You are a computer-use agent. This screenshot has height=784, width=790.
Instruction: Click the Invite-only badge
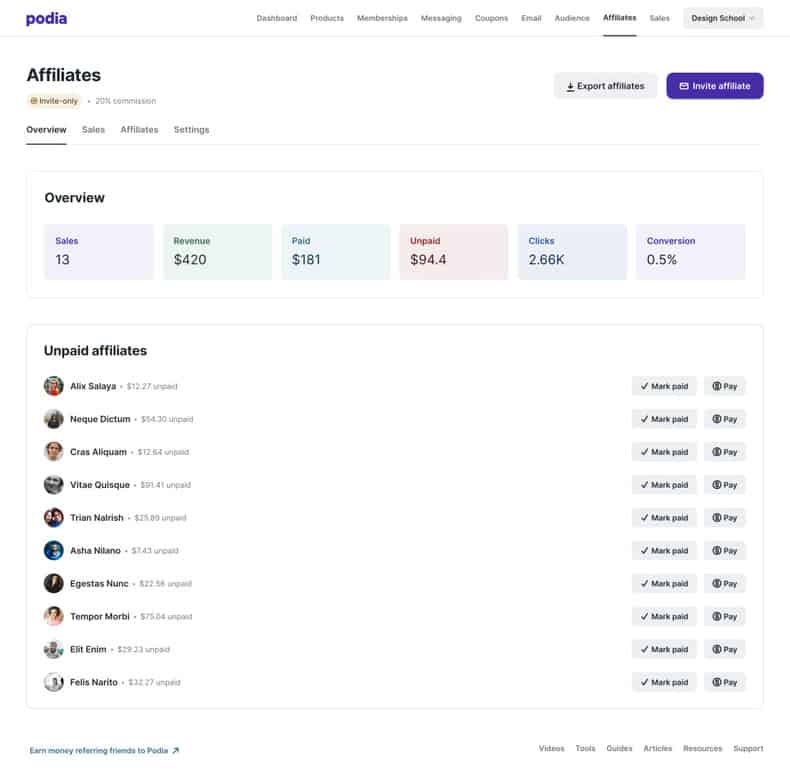pos(54,101)
